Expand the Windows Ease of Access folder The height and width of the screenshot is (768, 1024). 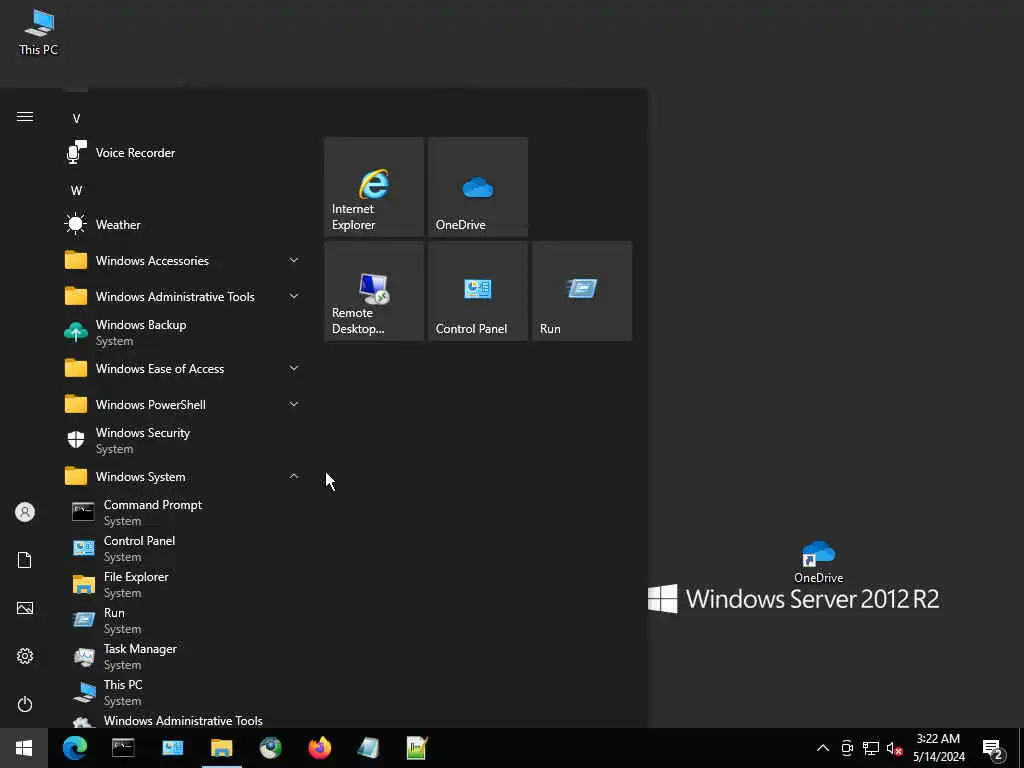point(183,368)
